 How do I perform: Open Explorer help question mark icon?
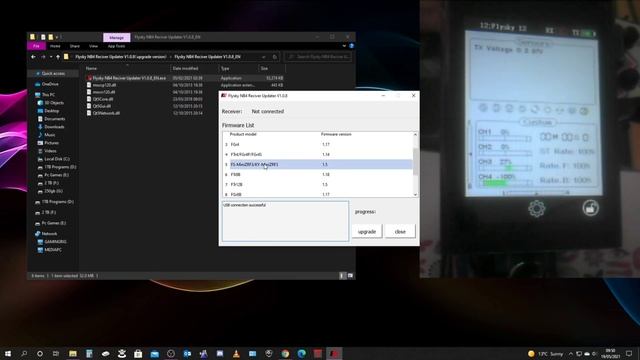click(x=351, y=46)
